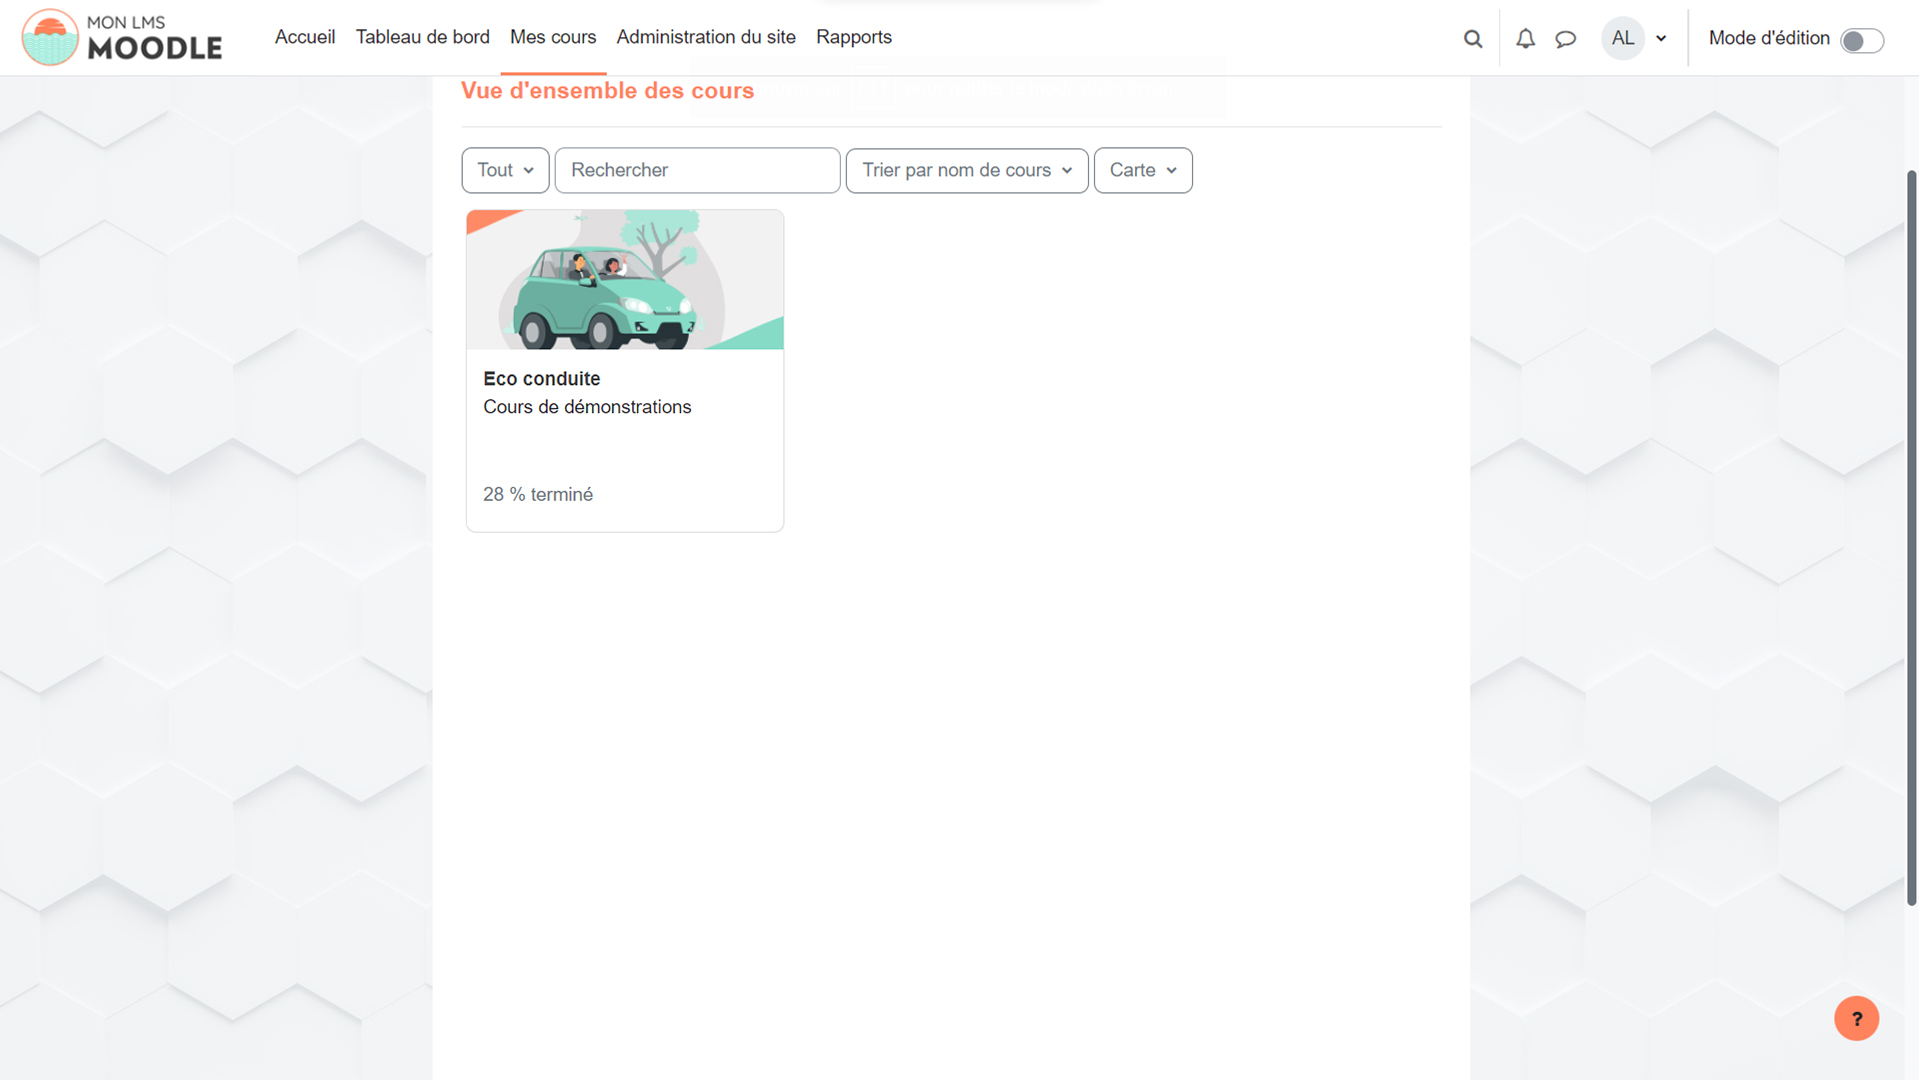1920x1080 pixels.
Task: Open the messaging speech bubble icon
Action: (1566, 39)
